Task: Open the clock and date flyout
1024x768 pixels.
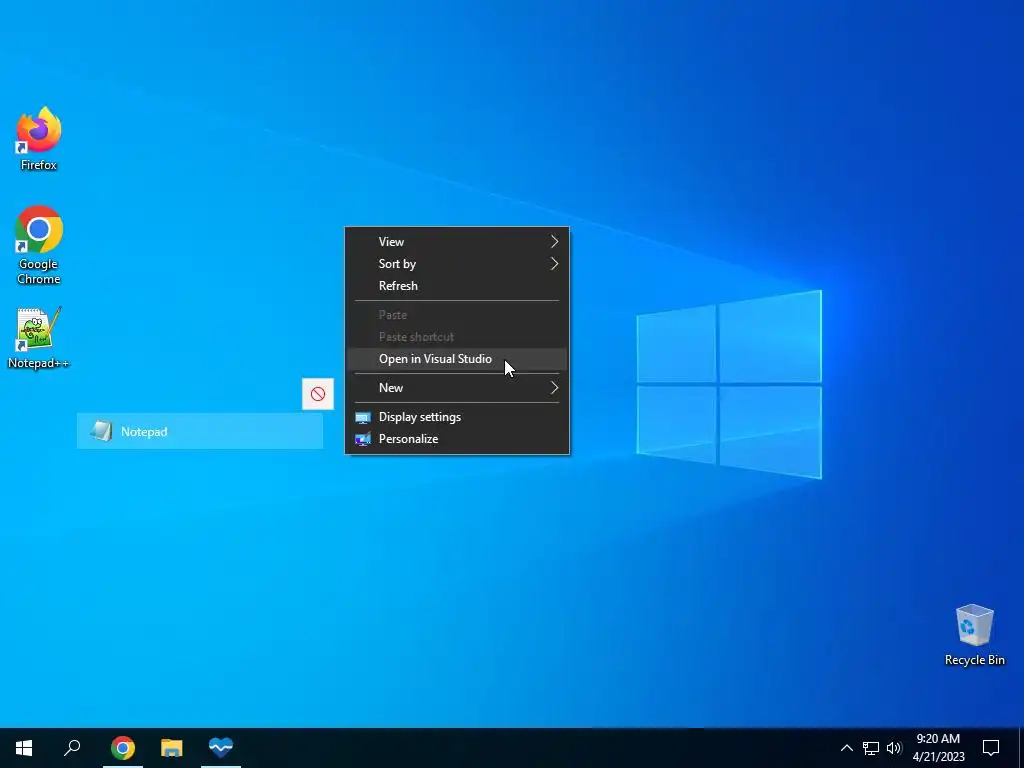Action: pos(938,748)
